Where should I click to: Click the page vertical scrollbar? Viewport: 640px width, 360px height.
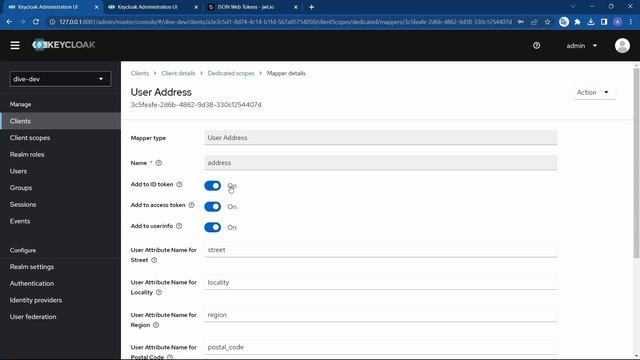[636, 163]
